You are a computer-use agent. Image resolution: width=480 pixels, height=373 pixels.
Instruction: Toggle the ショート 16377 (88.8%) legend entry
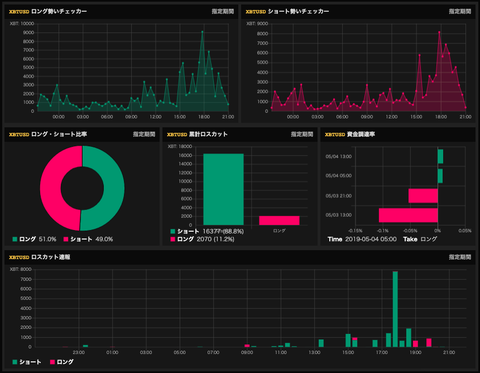[207, 231]
